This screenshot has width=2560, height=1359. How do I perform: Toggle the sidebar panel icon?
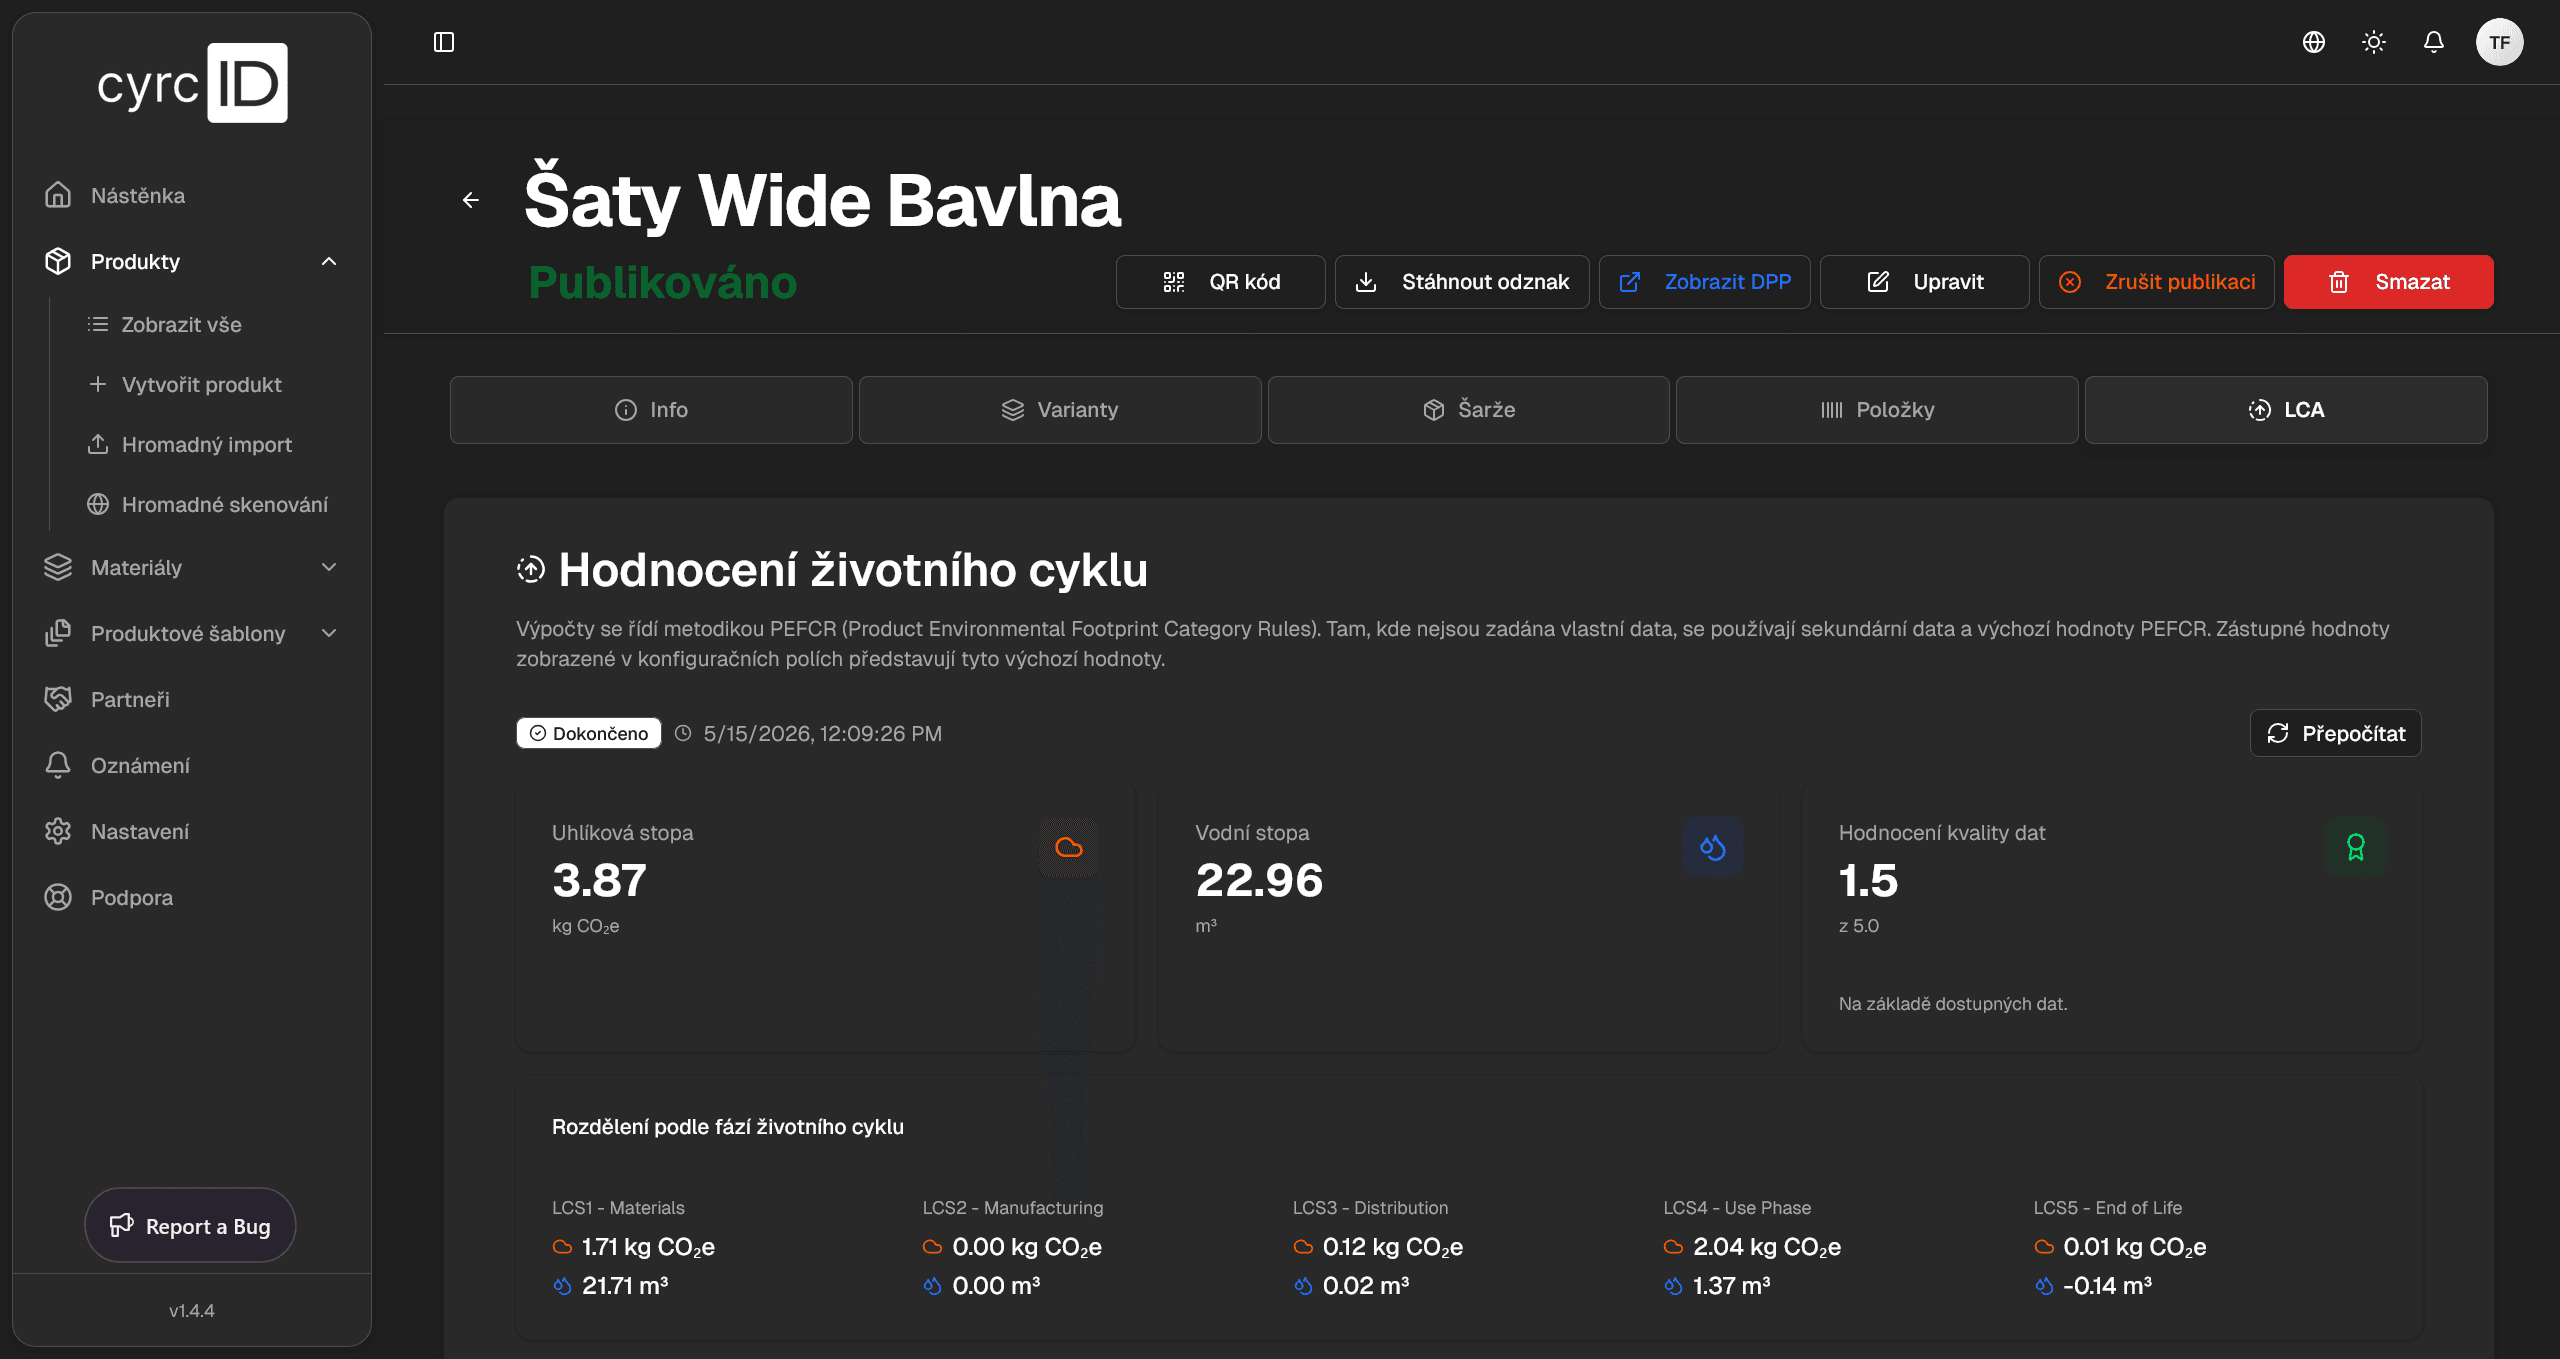(x=444, y=42)
